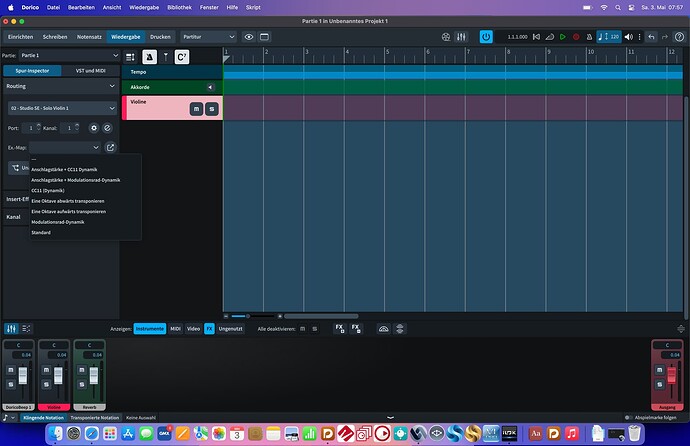This screenshot has height=446, width=690.
Task: Click the tempo mode button showing 120
Action: [x=609, y=37]
